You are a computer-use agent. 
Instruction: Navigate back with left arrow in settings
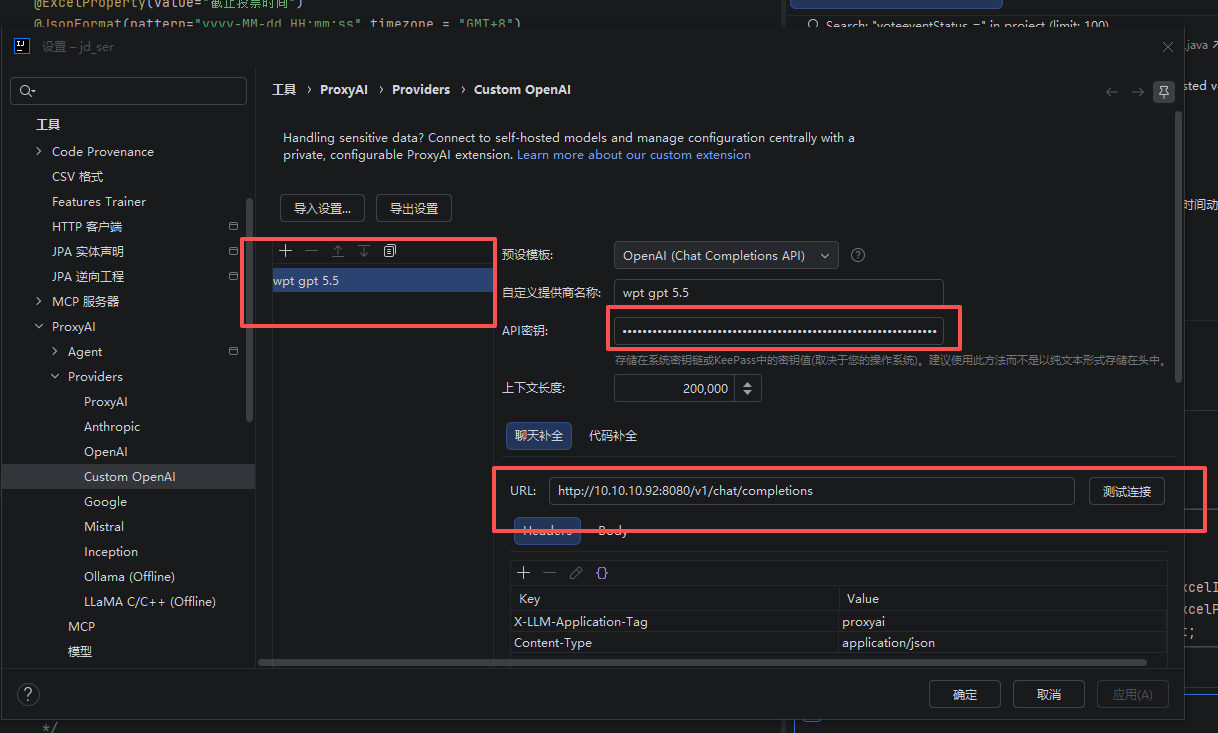1112,91
